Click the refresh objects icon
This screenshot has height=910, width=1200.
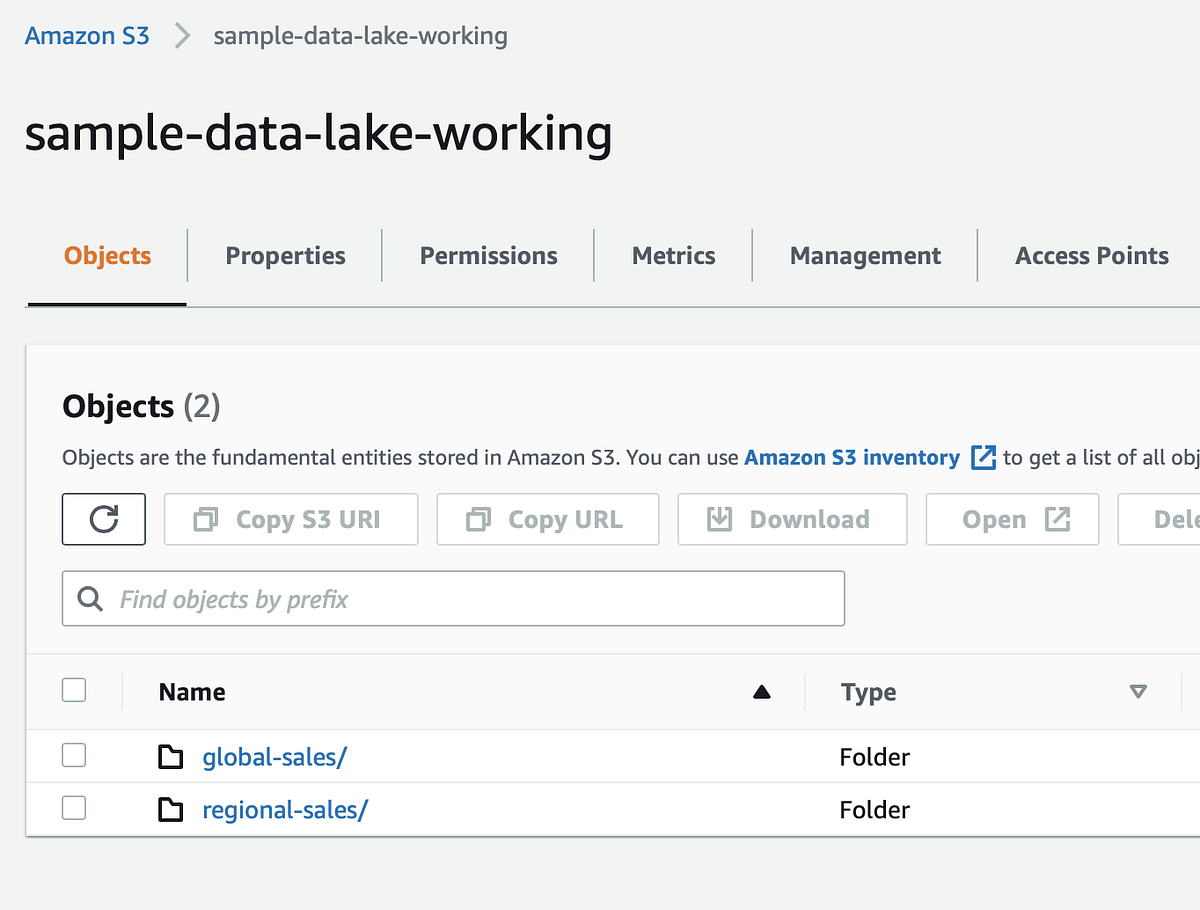point(103,519)
